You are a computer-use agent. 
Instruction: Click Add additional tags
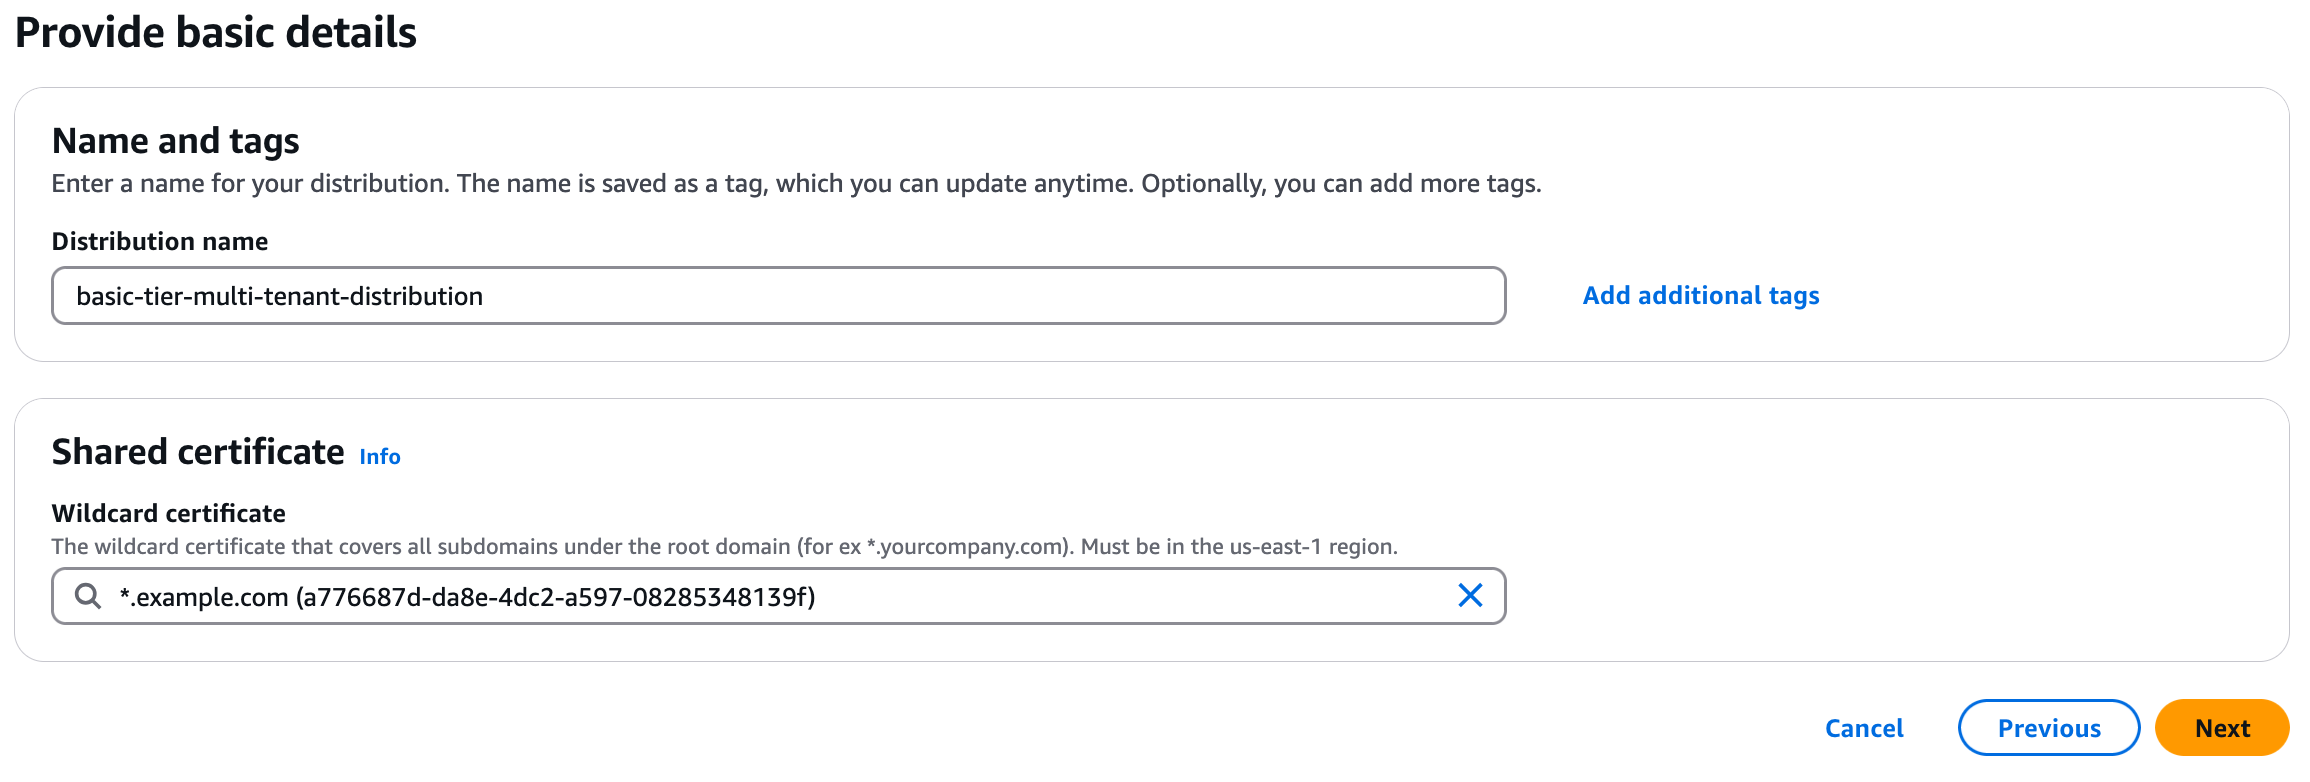pos(1700,295)
